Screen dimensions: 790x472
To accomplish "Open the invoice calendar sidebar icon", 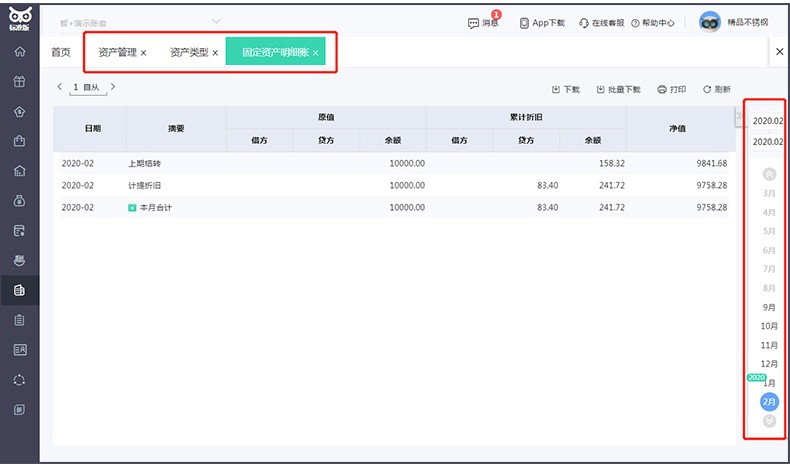I will click(x=20, y=231).
